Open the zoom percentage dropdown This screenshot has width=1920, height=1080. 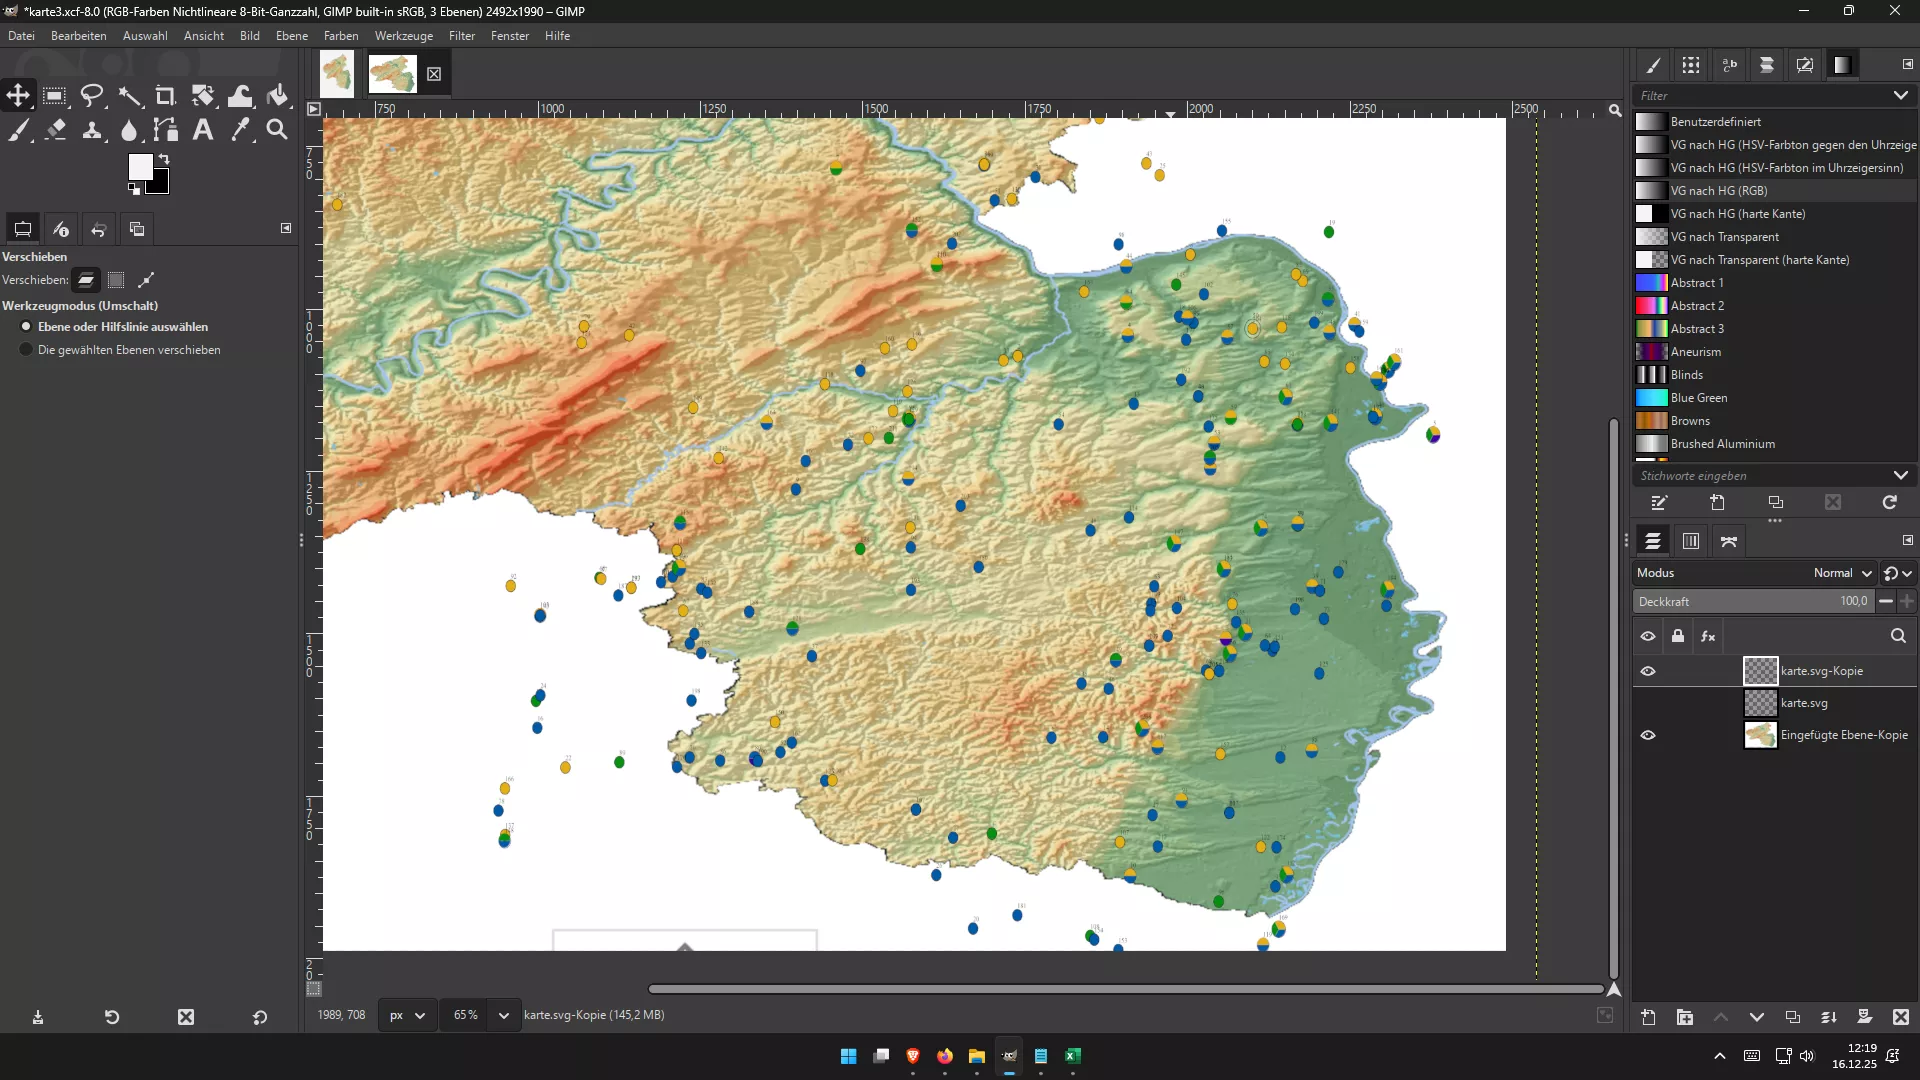pyautogui.click(x=503, y=1015)
